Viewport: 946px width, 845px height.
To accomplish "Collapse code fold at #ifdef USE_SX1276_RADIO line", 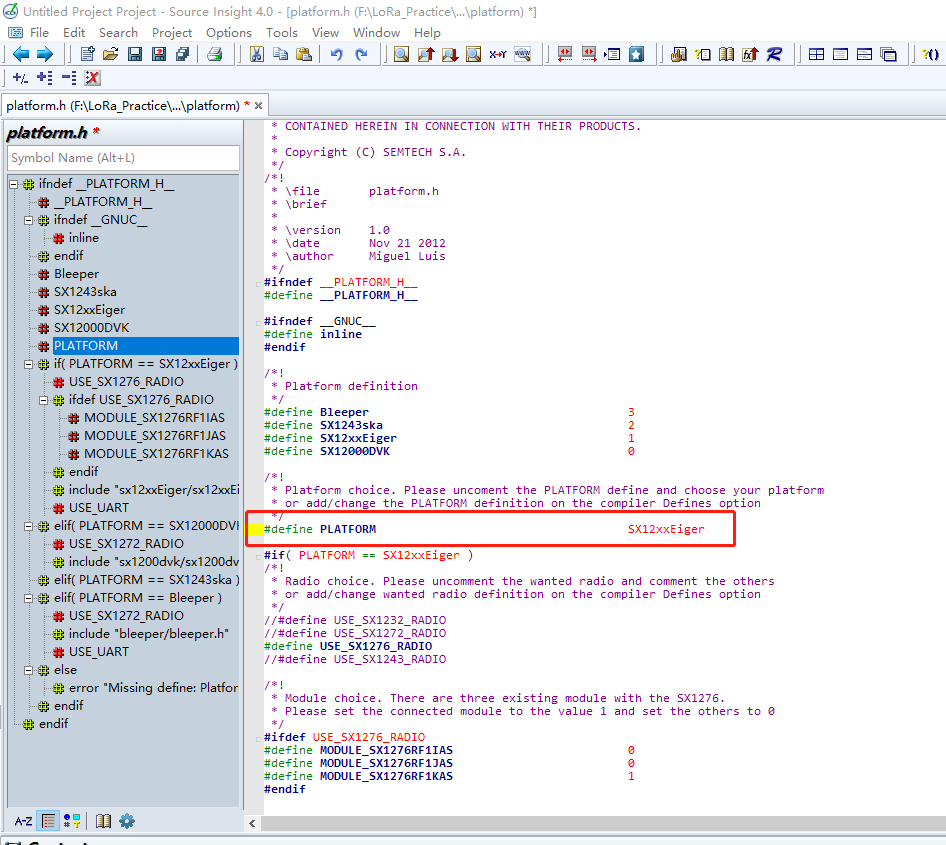I will point(258,739).
